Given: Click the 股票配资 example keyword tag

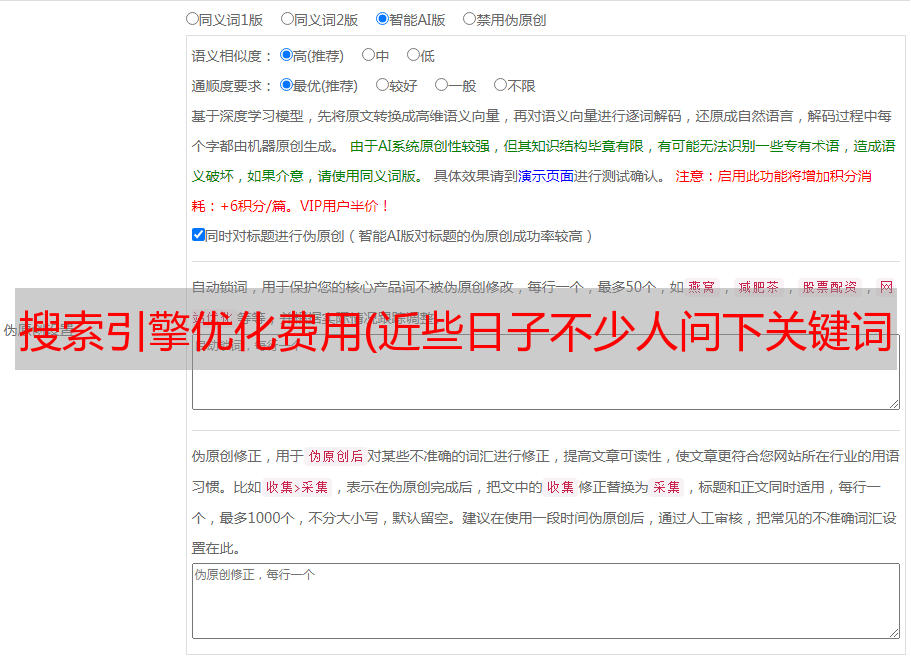Looking at the screenshot, I should click(830, 287).
